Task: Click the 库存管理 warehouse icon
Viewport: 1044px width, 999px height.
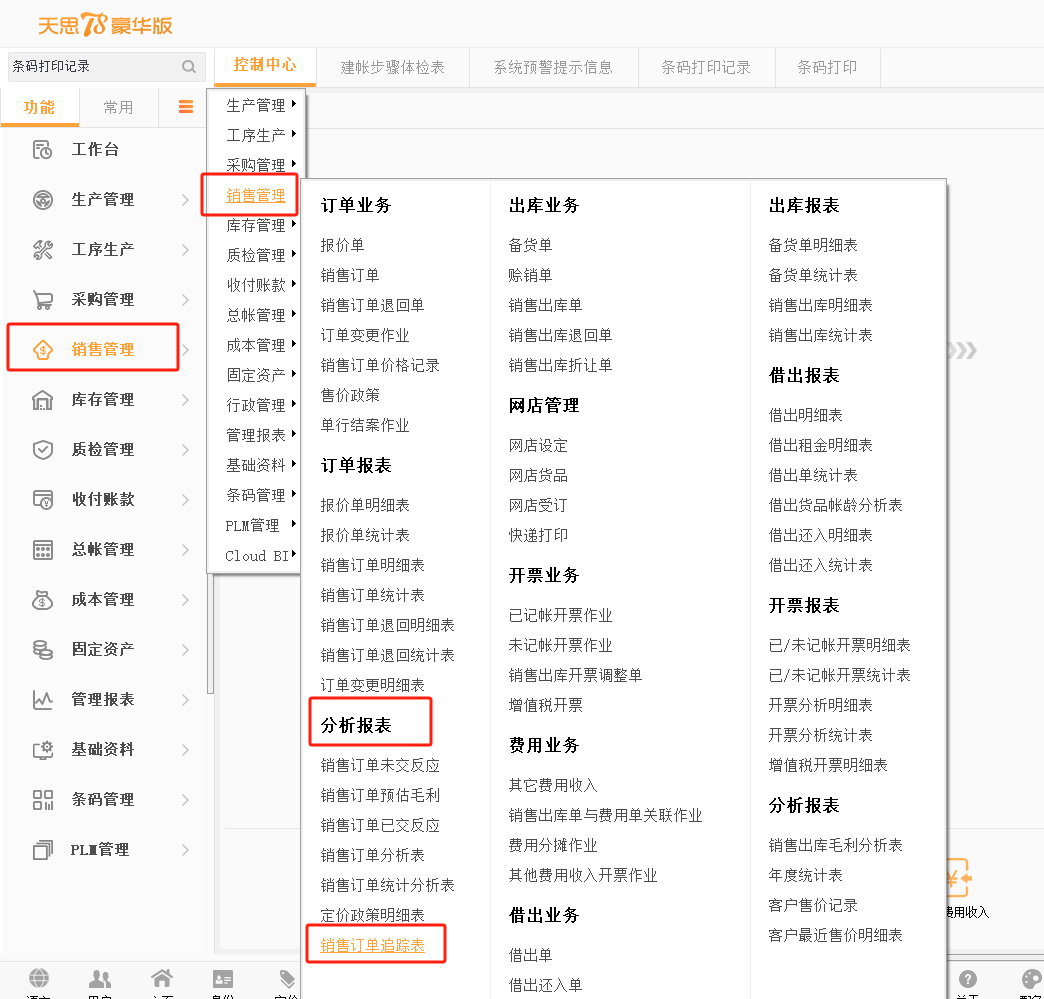Action: [42, 400]
